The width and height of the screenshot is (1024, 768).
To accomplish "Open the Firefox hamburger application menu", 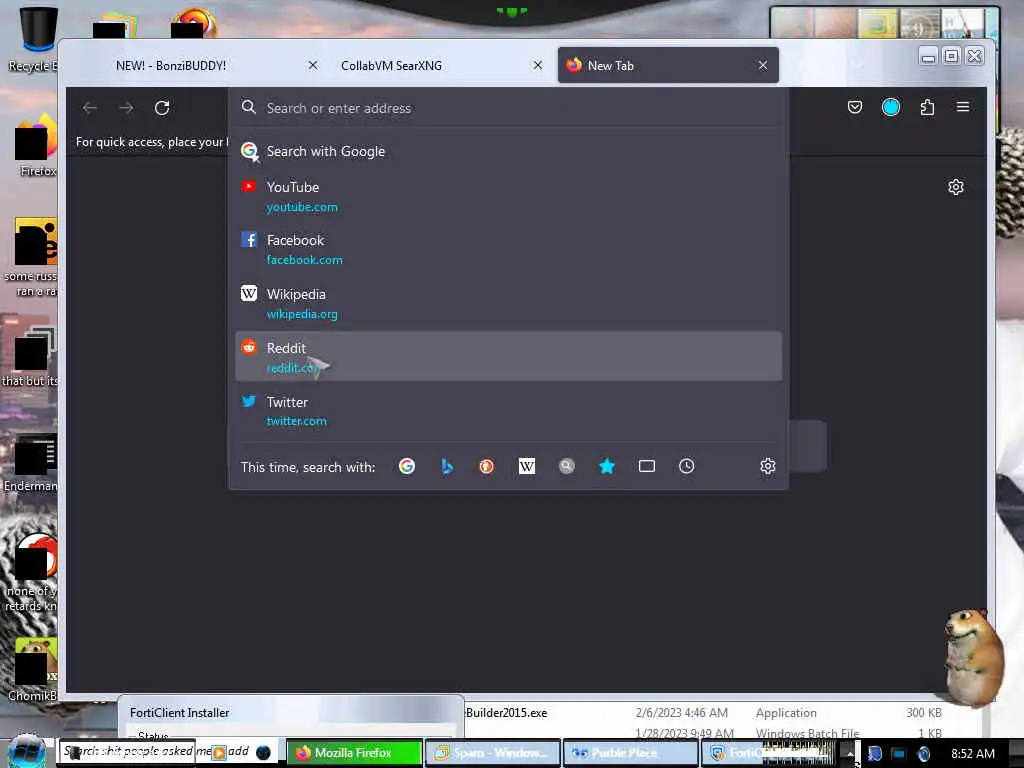I will pyautogui.click(x=963, y=106).
